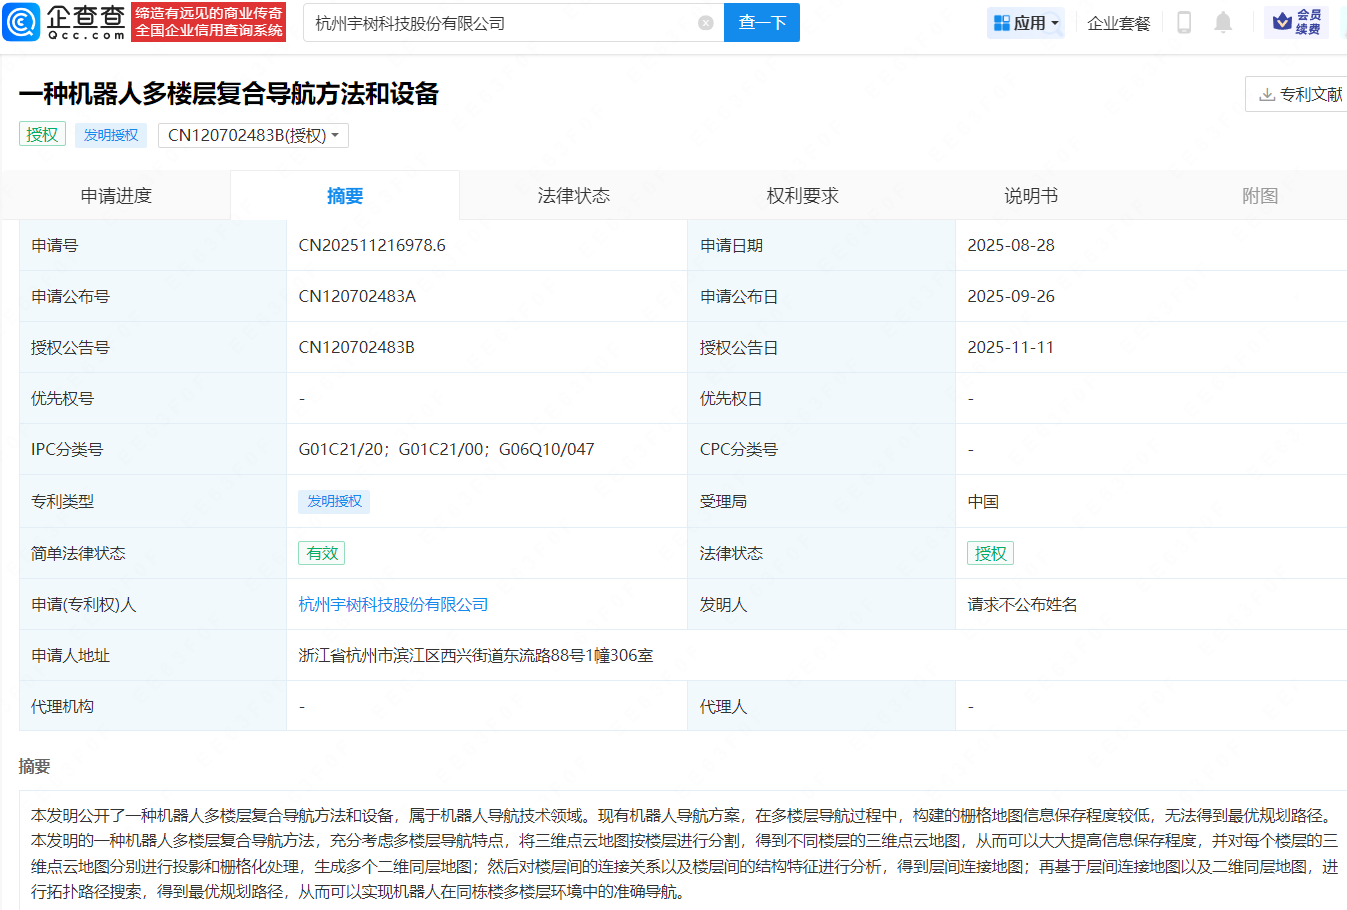
Task: Open the 企业套餐 link
Action: click(1118, 23)
